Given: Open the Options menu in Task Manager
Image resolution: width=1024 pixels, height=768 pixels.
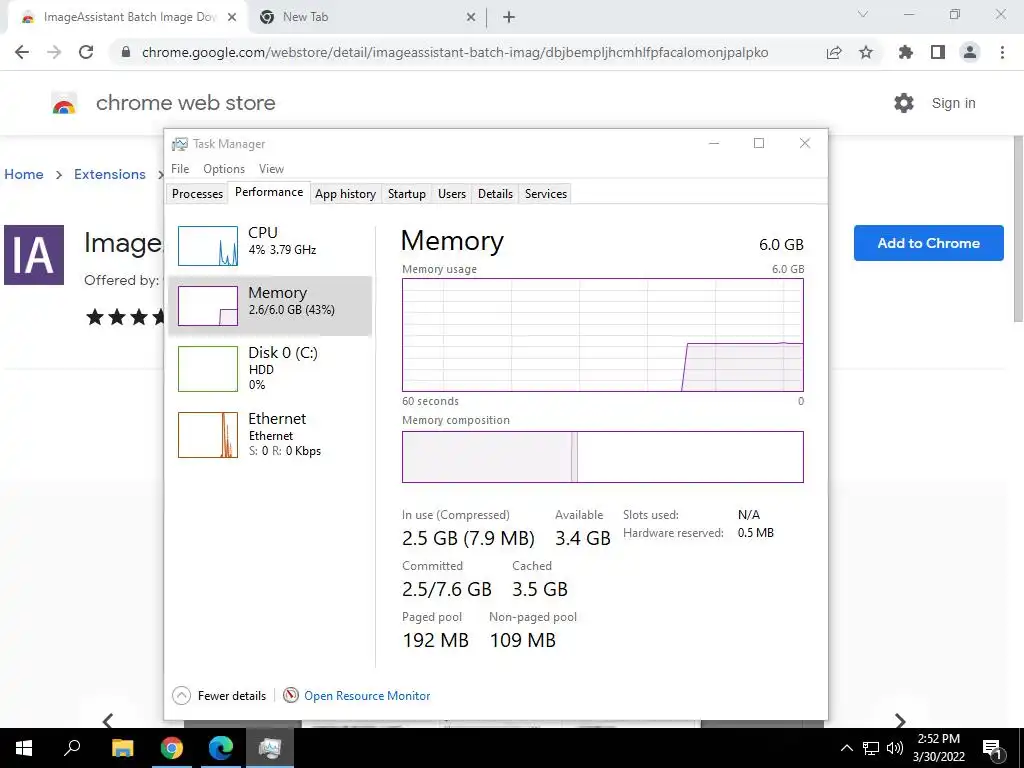Looking at the screenshot, I should tap(224, 169).
